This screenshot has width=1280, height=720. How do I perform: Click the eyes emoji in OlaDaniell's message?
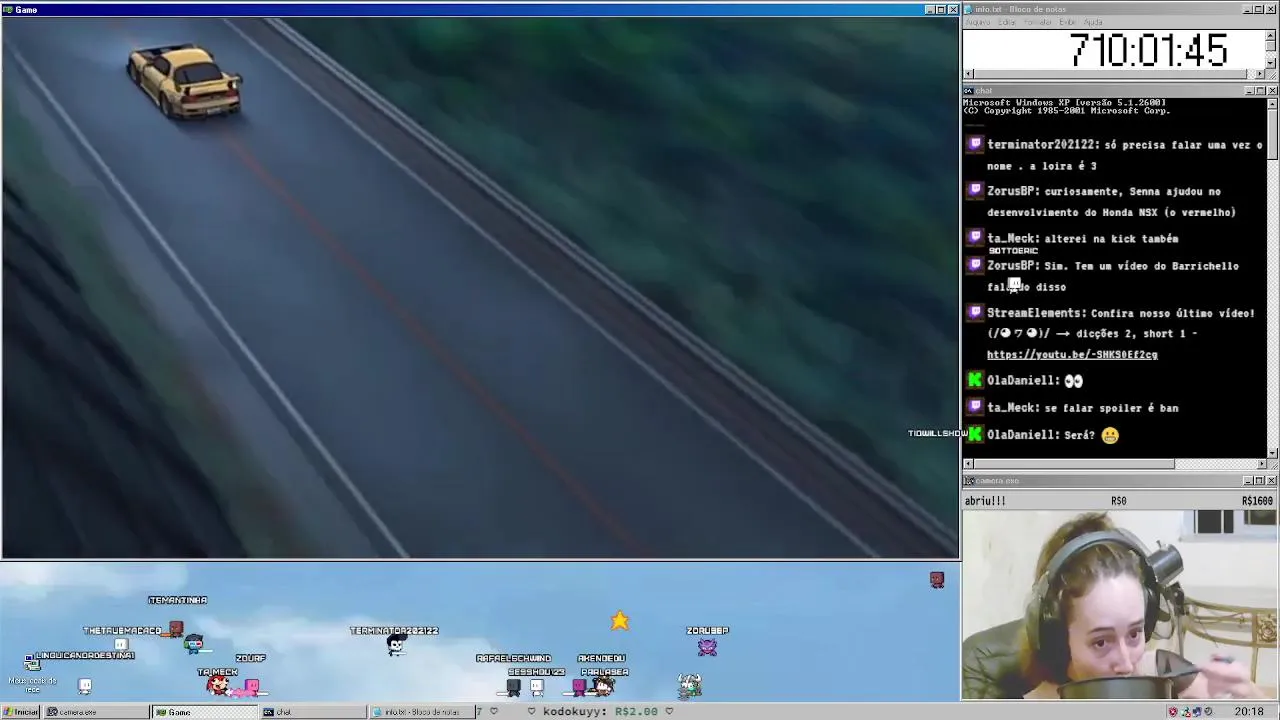pyautogui.click(x=1073, y=381)
